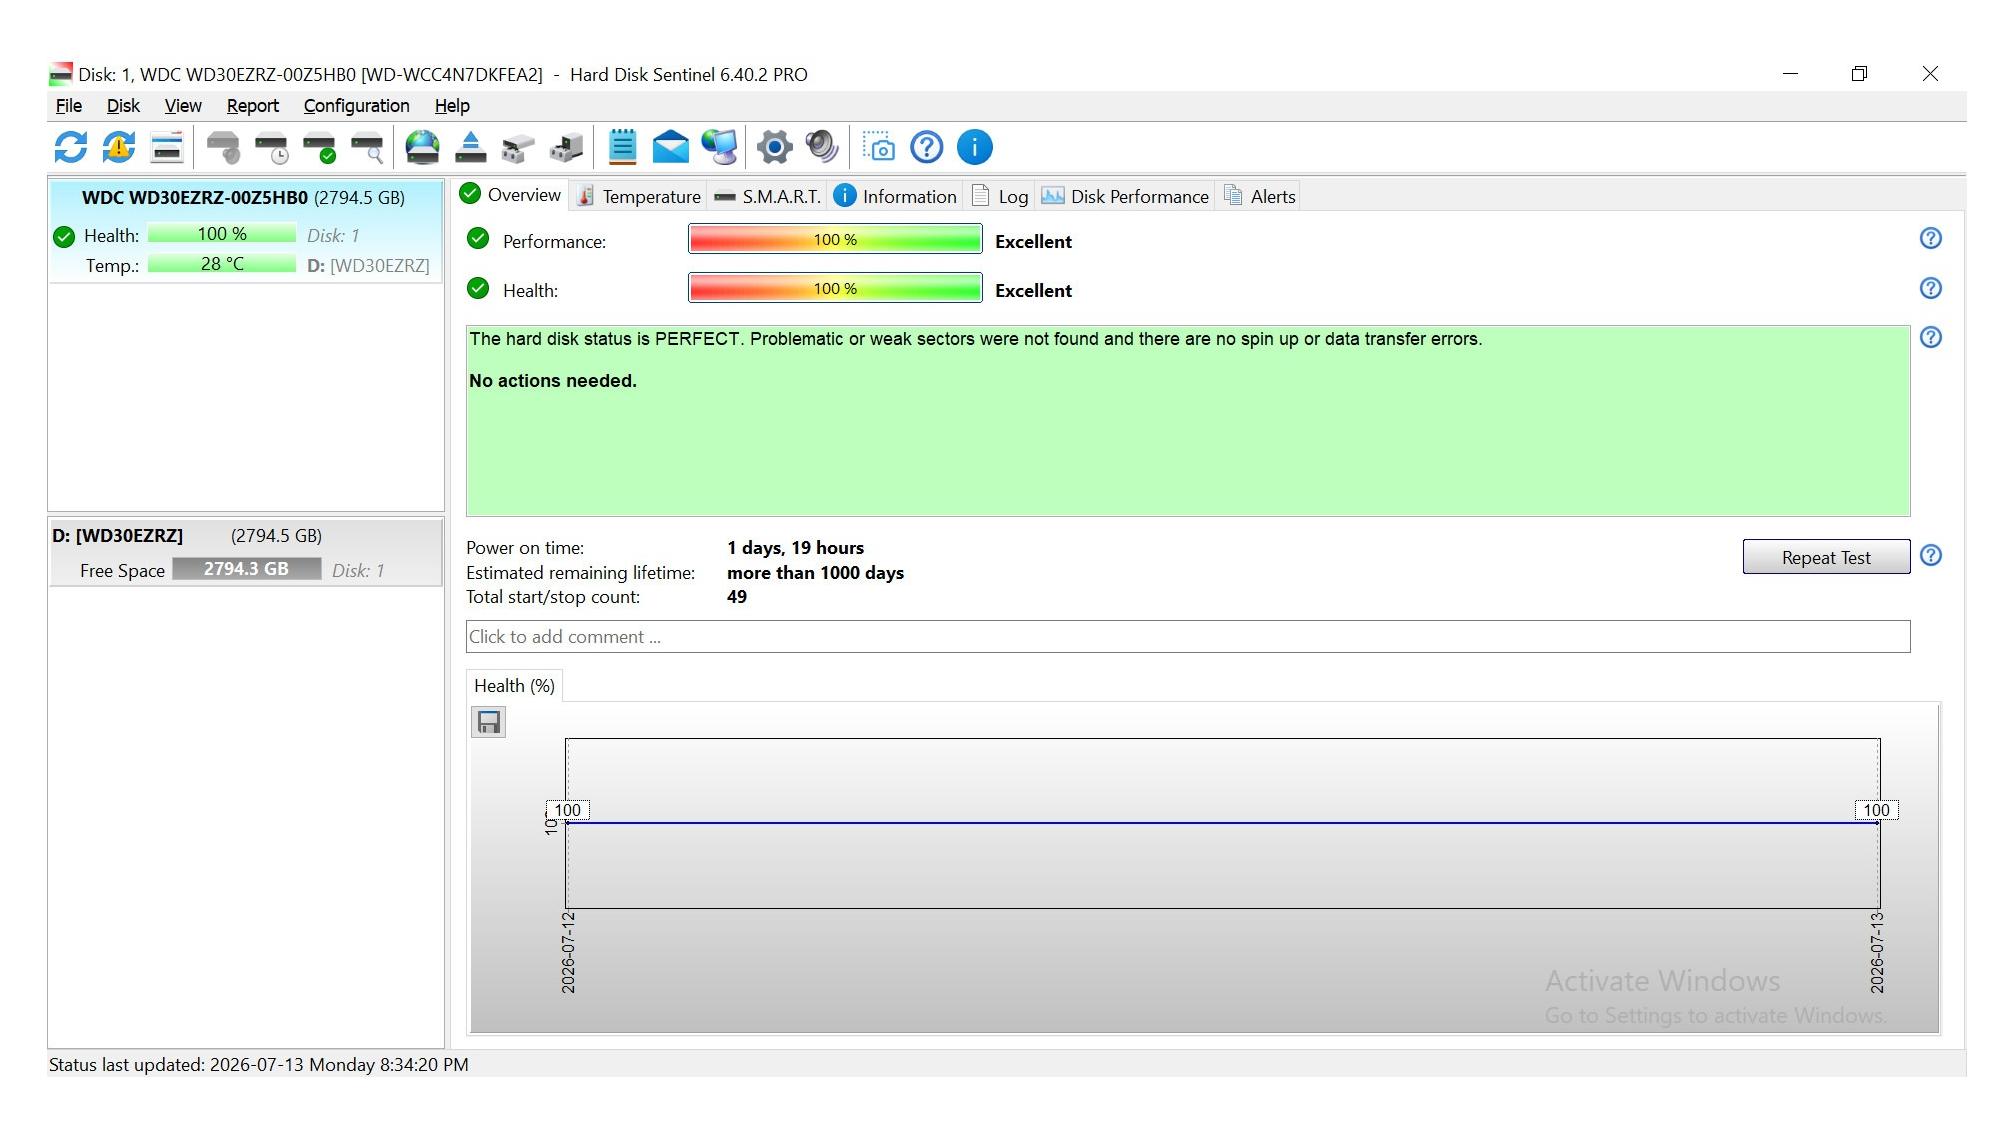
Task: Click the sidebar Health 100 % bar
Action: (x=222, y=234)
